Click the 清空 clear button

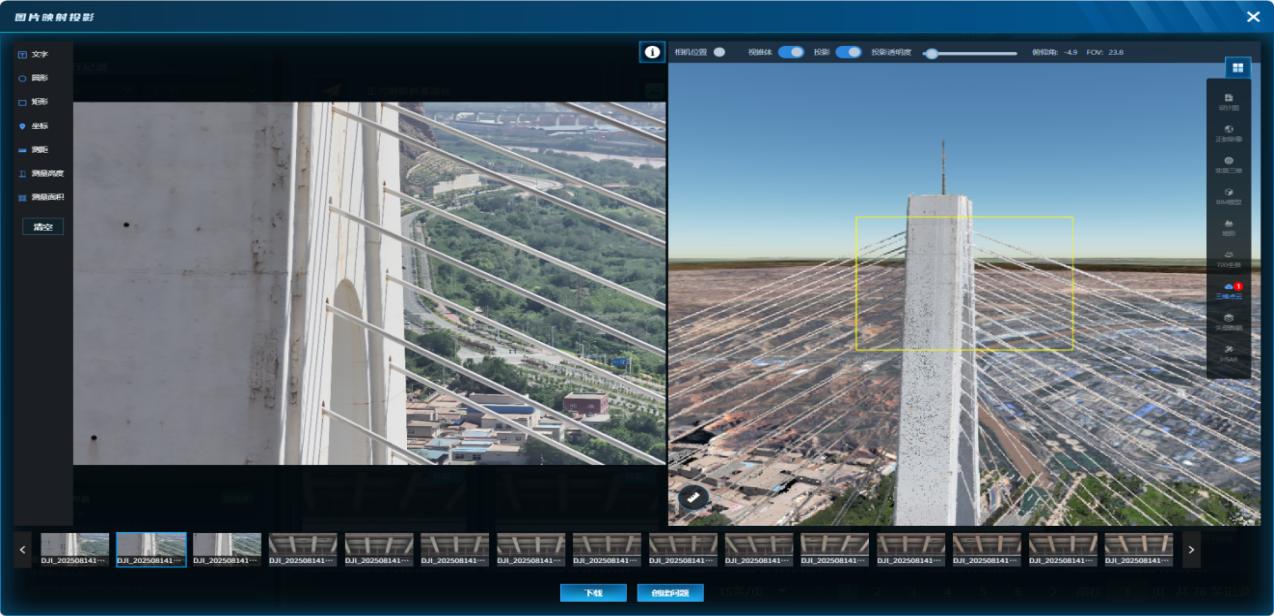coord(43,227)
